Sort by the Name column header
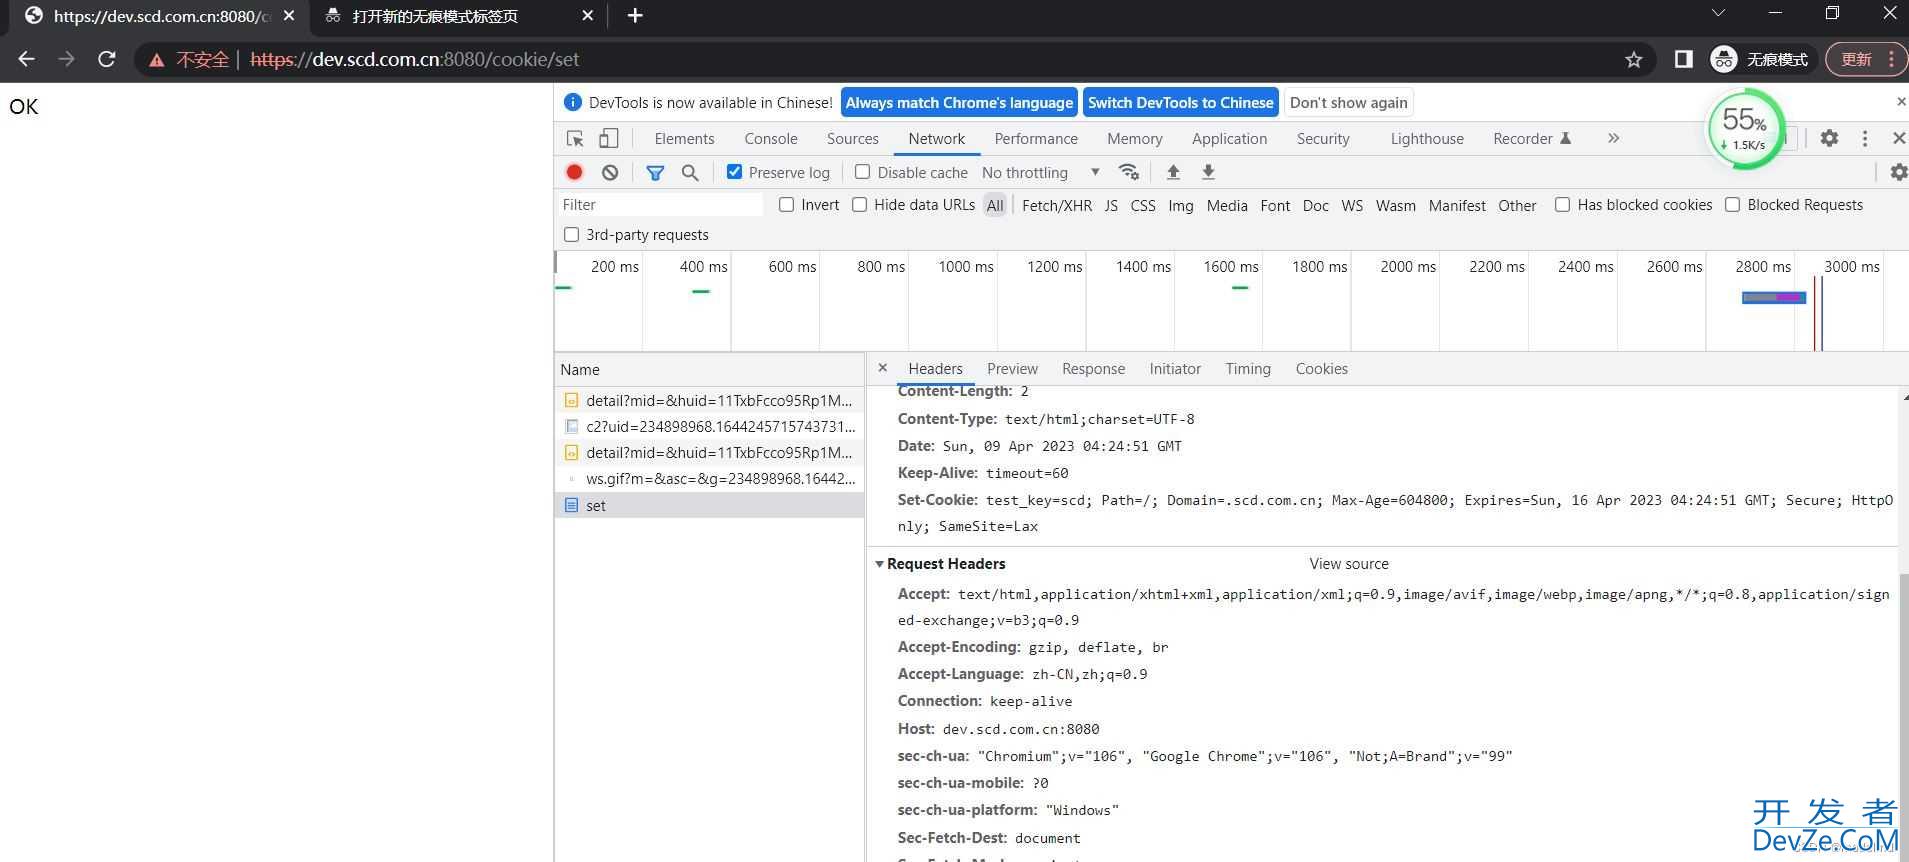The height and width of the screenshot is (862, 1909). tap(709, 369)
